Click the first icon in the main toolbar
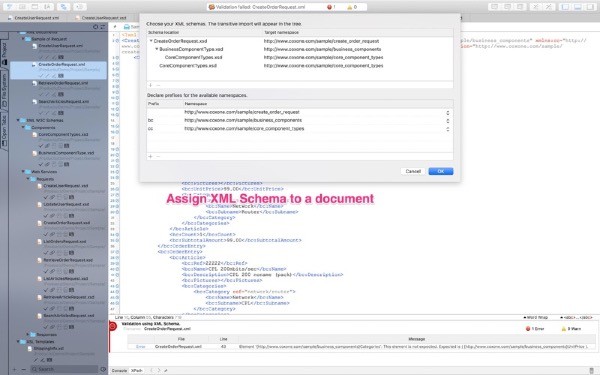600x375 pixels. click(x=10, y=7)
